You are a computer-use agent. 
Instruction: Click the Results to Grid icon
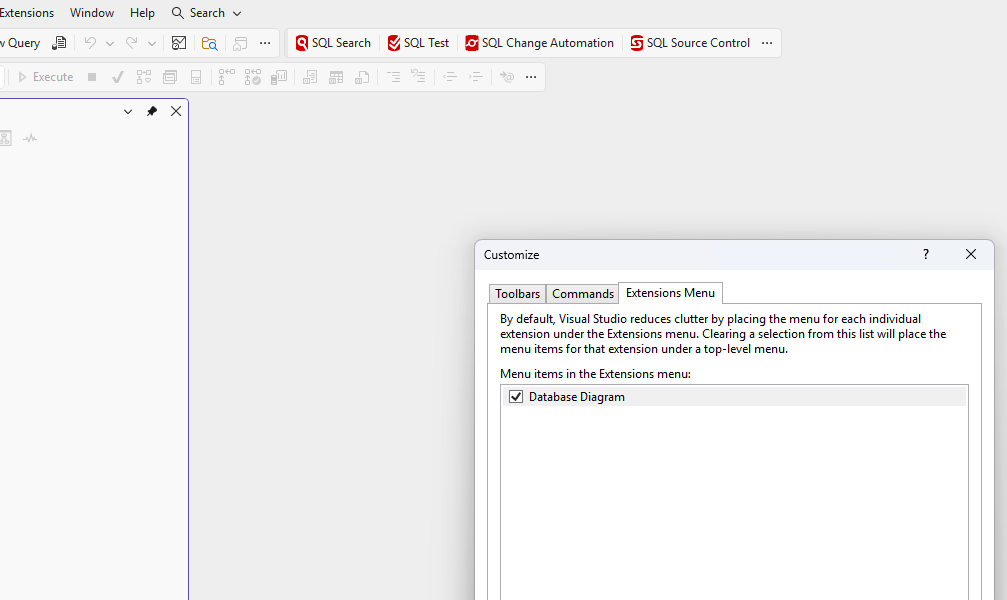pyautogui.click(x=336, y=77)
